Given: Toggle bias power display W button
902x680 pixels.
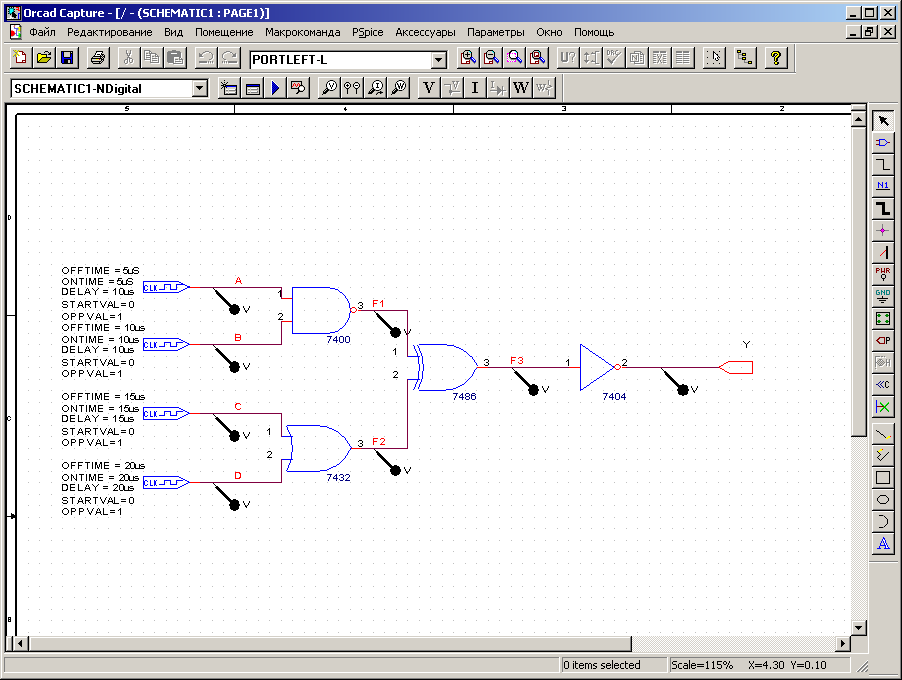Looking at the screenshot, I should click(521, 88).
